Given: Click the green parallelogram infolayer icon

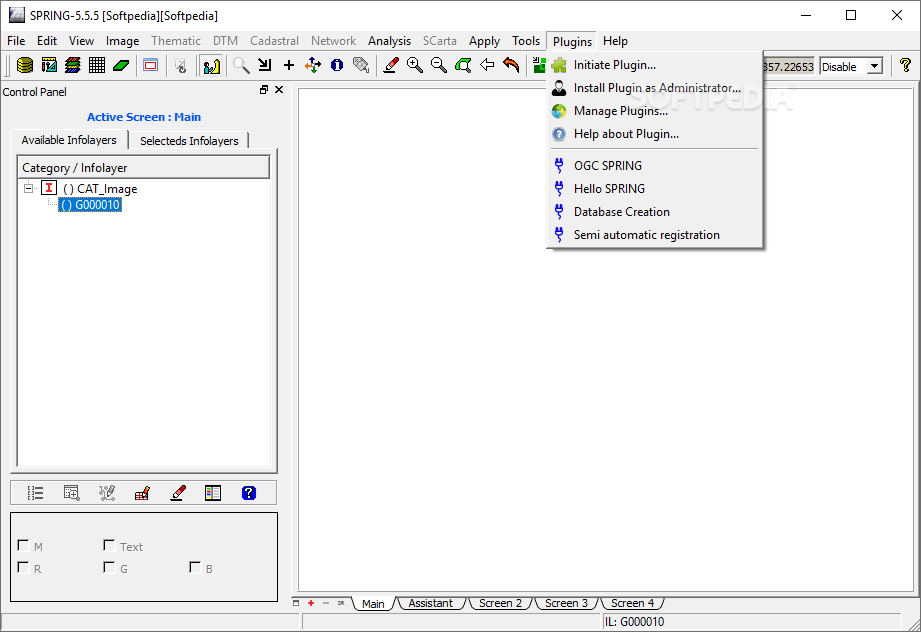Looking at the screenshot, I should 121,65.
